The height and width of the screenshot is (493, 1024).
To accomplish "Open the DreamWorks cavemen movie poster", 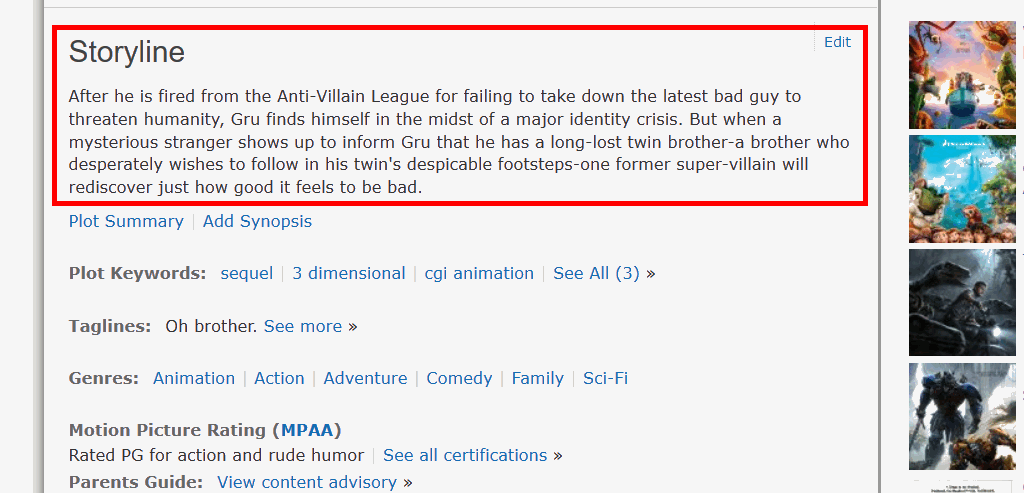I will 960,189.
